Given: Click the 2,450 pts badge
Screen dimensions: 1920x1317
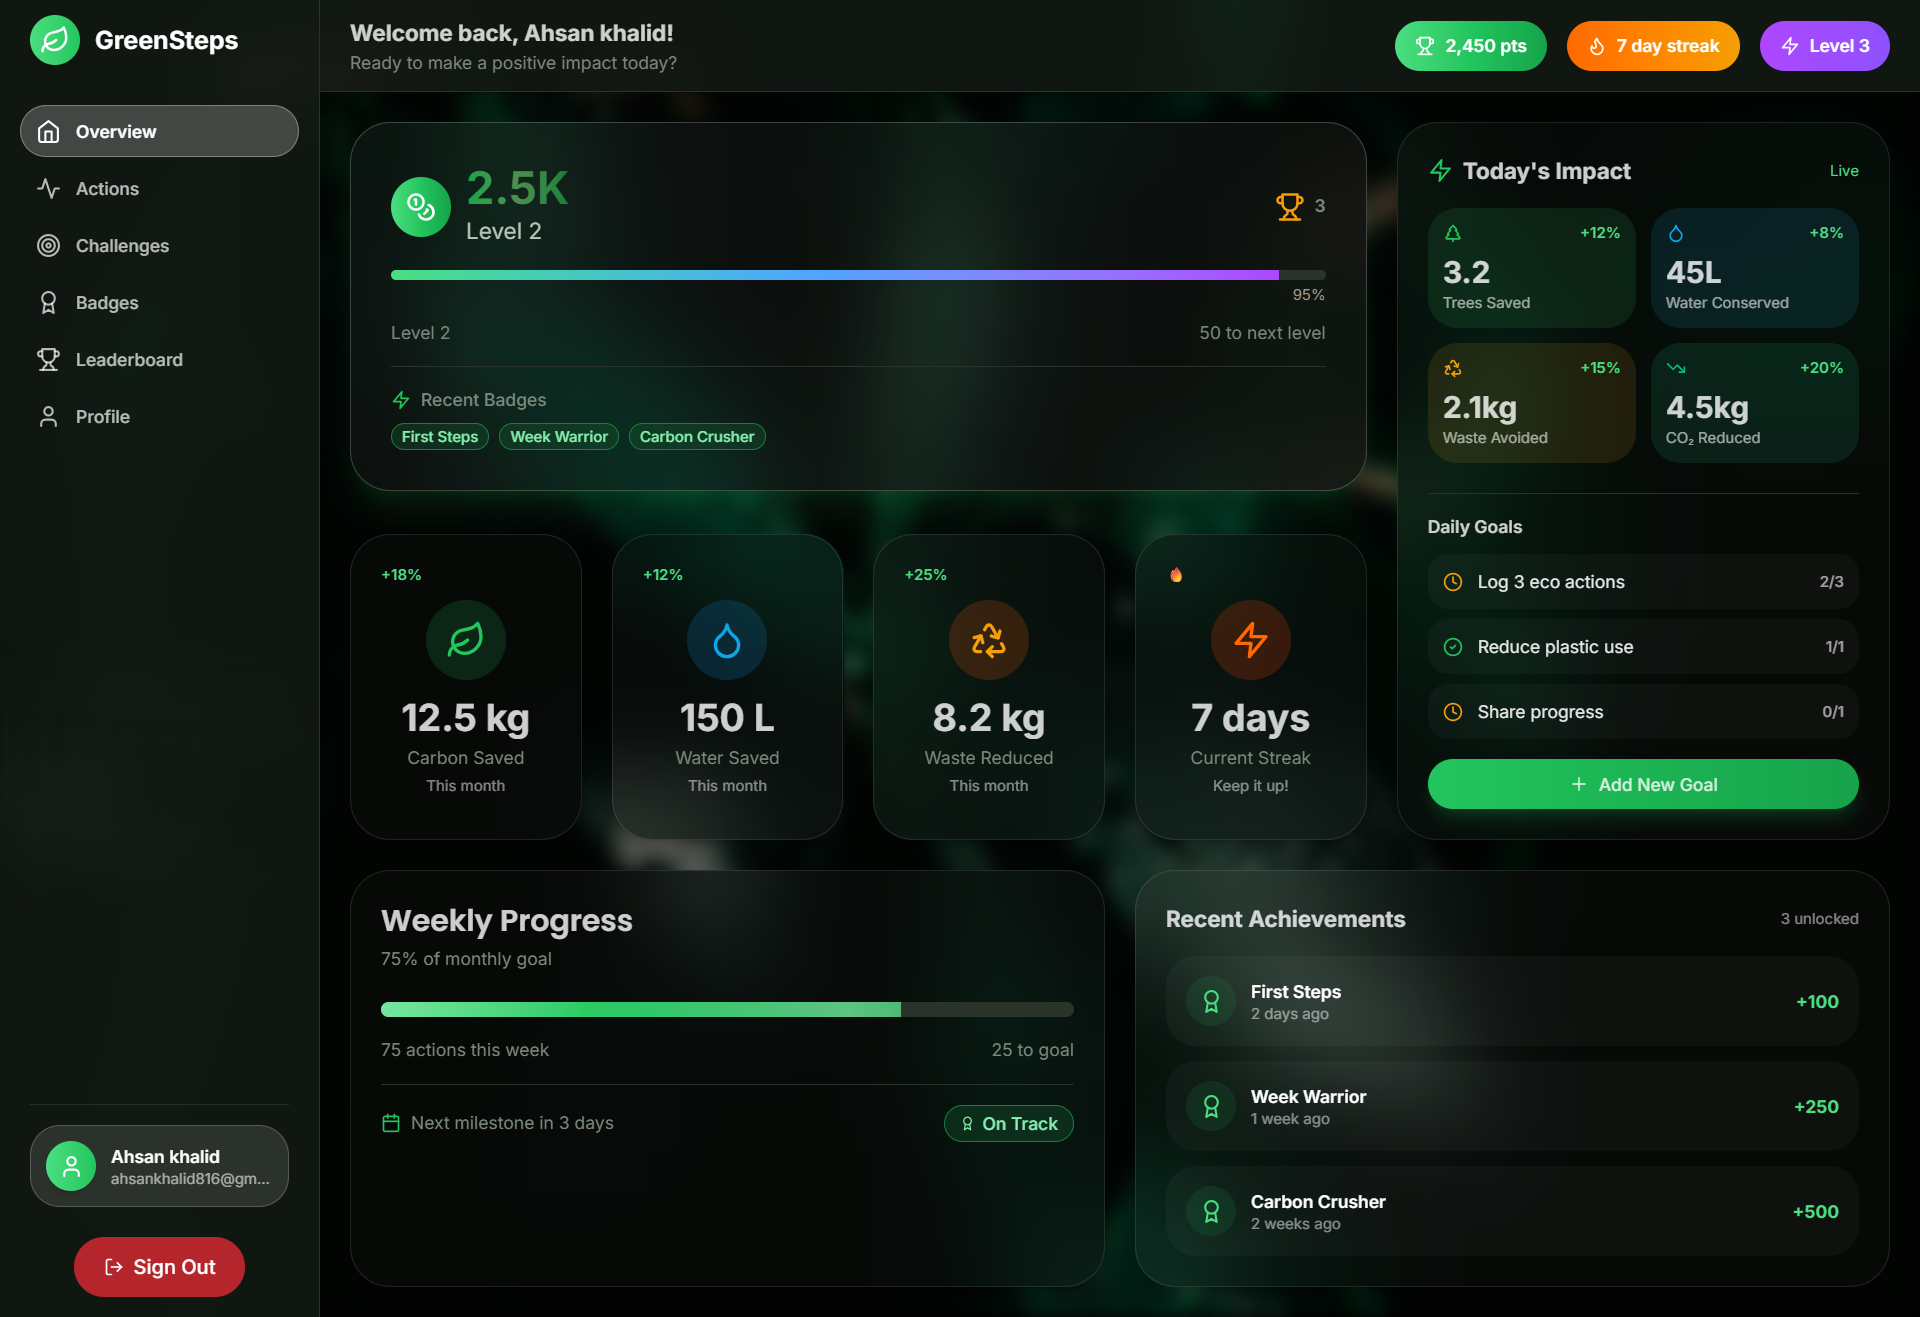Looking at the screenshot, I should (1470, 46).
